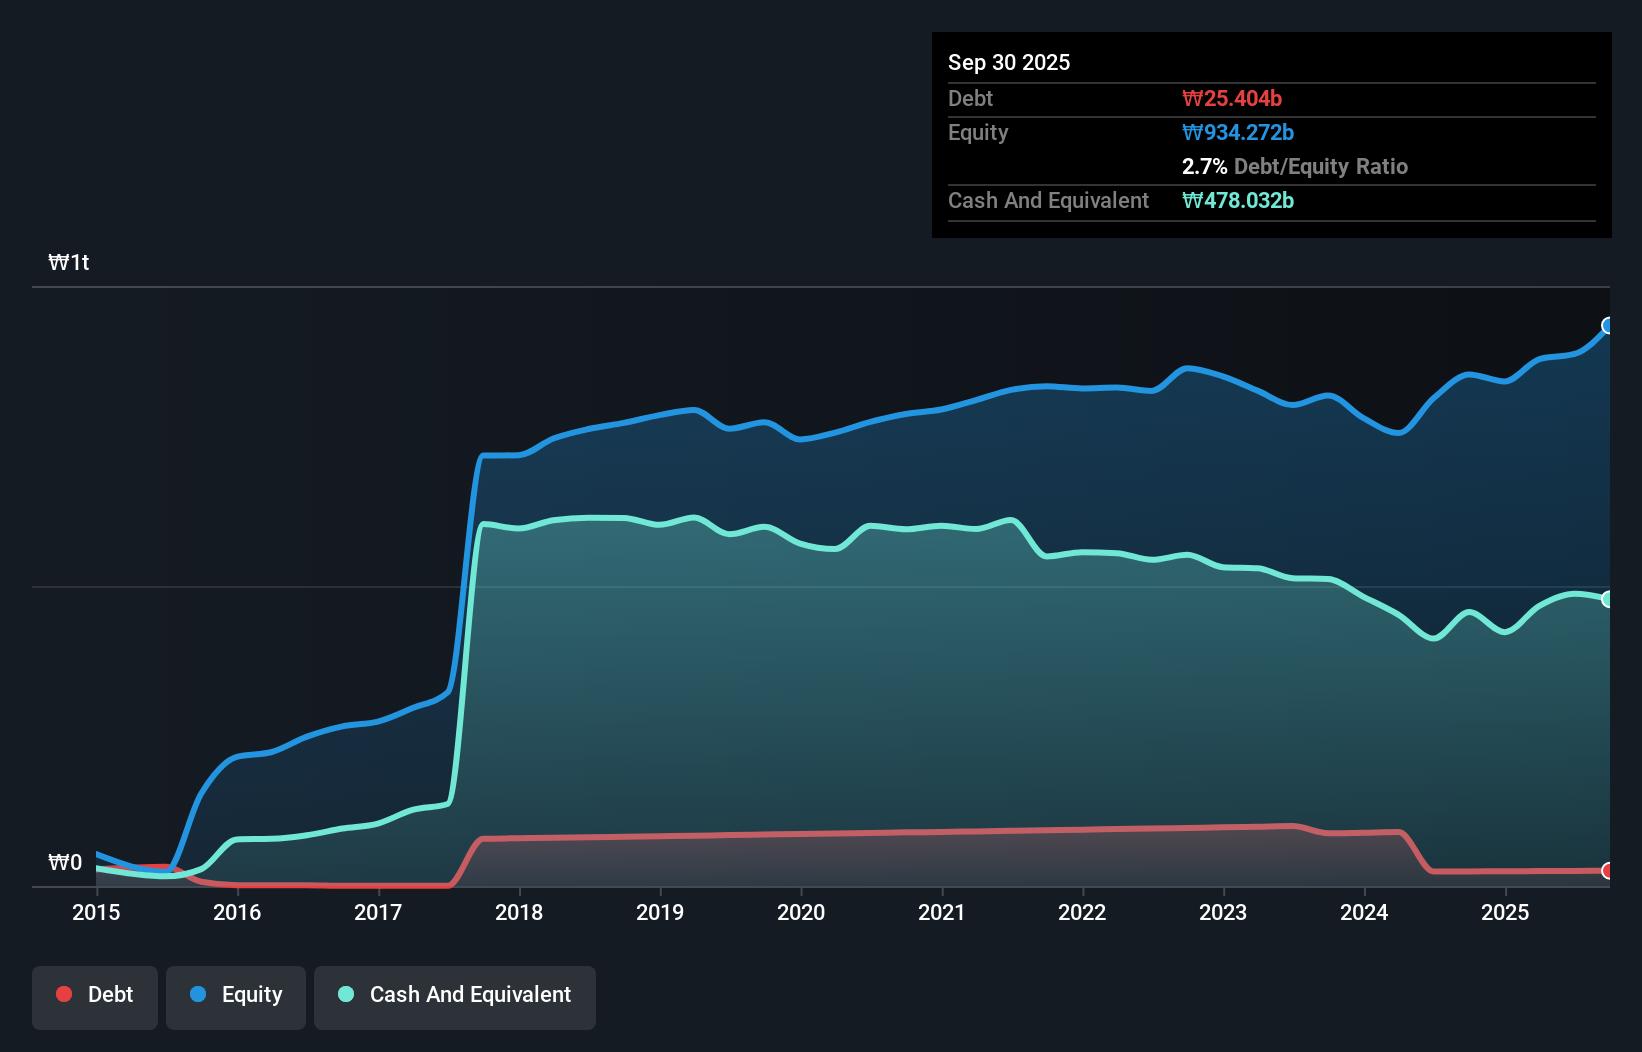Toggle the Debt series visibility

pyautogui.click(x=94, y=995)
